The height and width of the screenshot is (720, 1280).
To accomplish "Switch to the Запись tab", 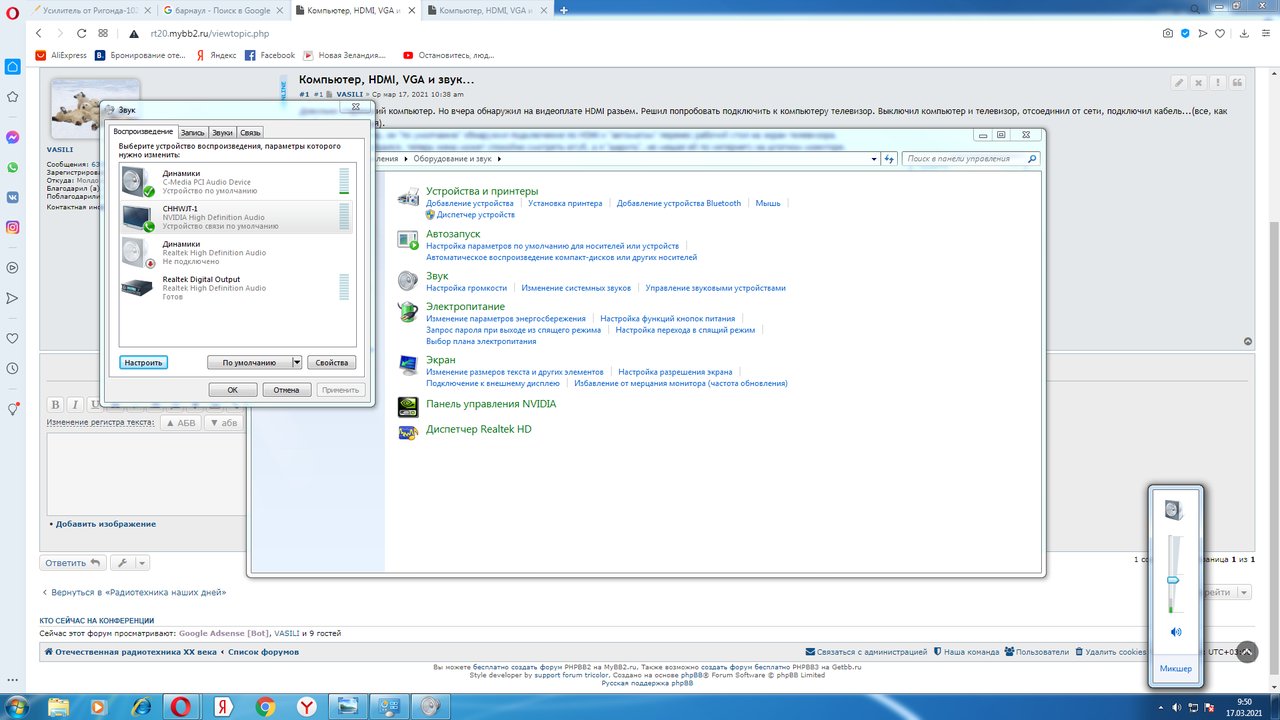I will pos(193,132).
